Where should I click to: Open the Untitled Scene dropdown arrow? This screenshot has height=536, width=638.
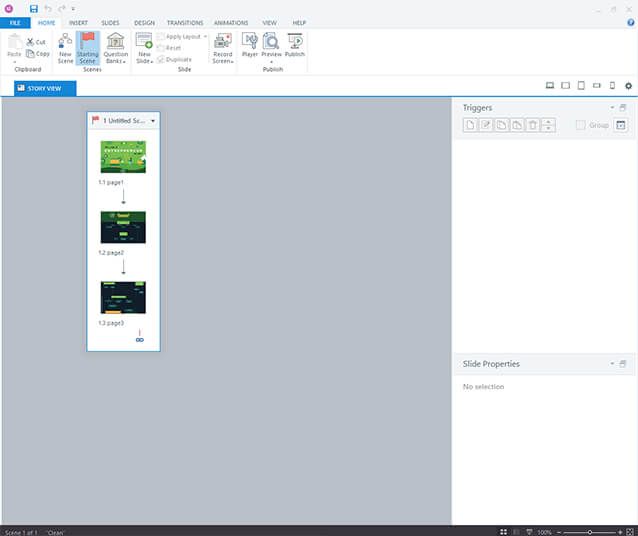(x=153, y=121)
